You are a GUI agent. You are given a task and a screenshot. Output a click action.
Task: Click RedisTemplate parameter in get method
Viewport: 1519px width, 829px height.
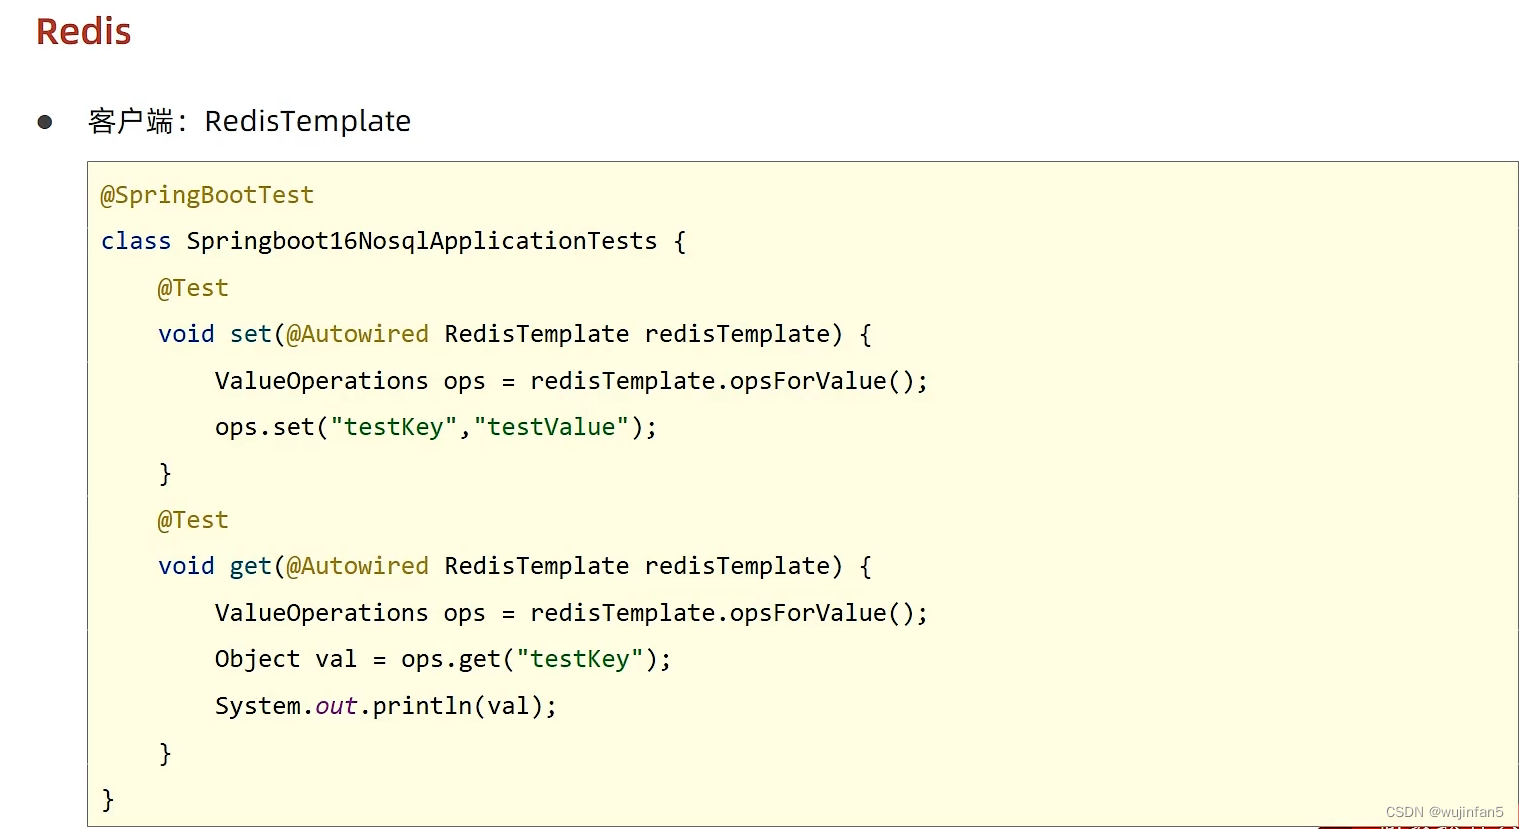pyautogui.click(x=536, y=565)
